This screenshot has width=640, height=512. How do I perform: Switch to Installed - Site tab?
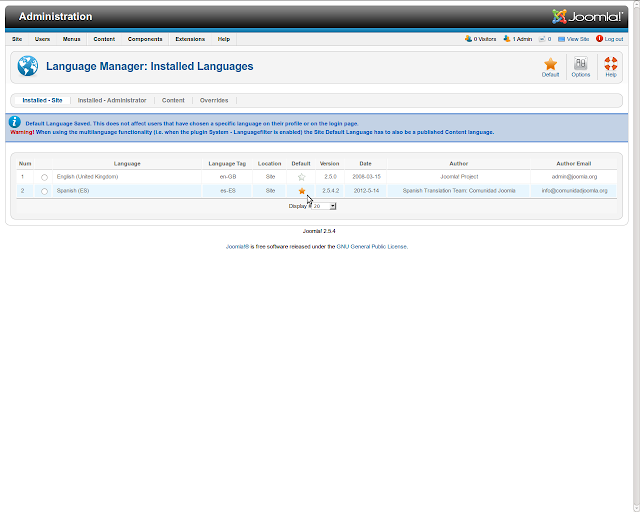click(x=42, y=100)
